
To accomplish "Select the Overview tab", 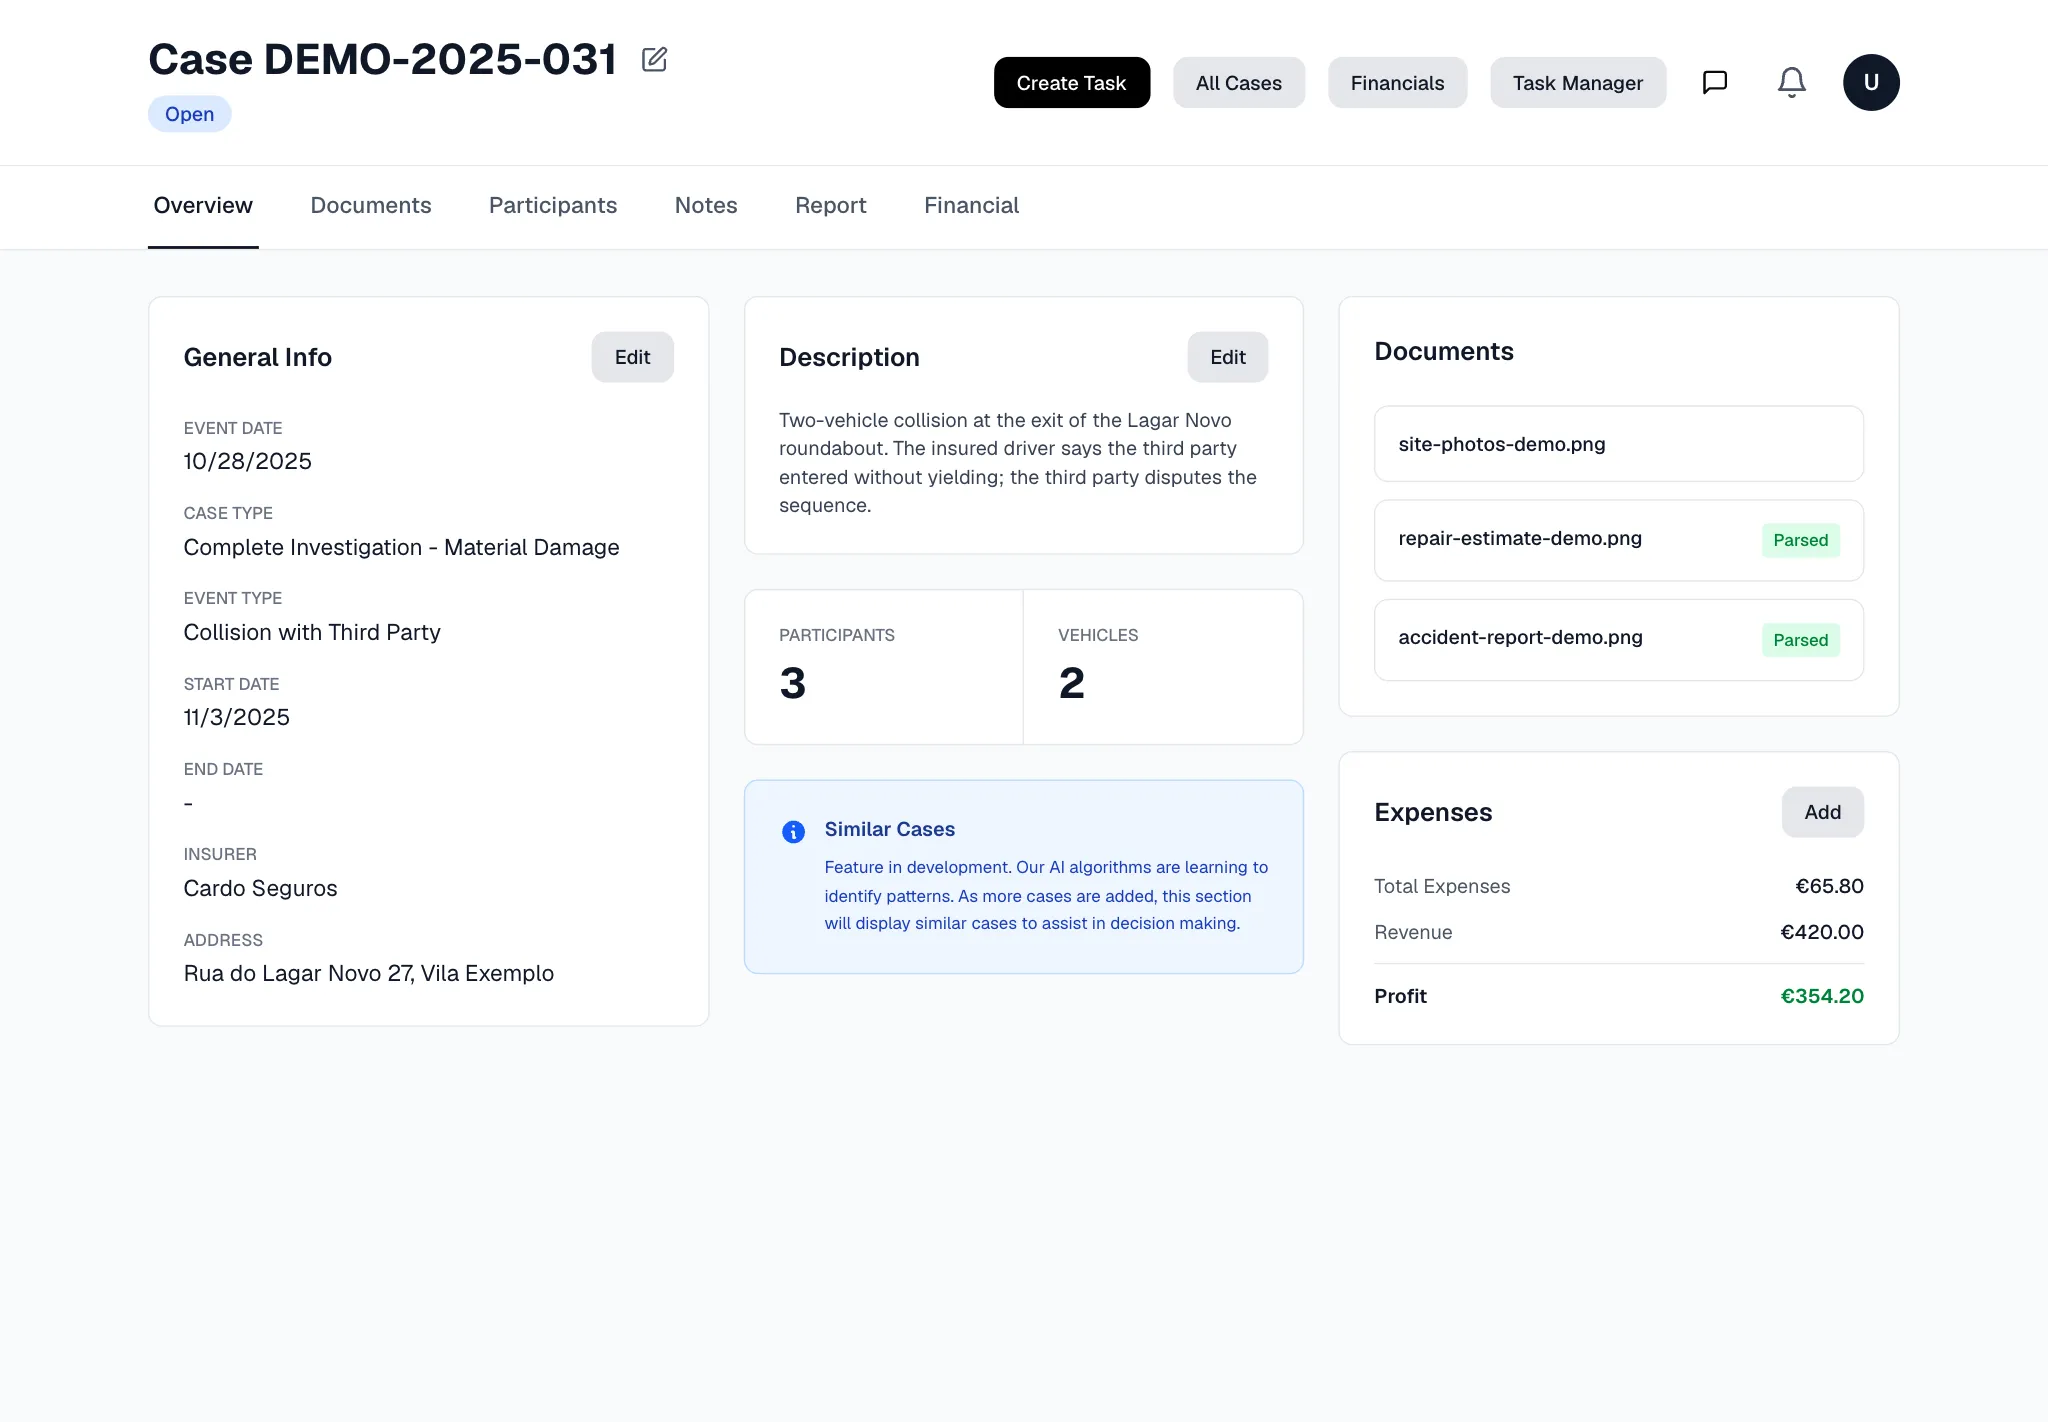I will [203, 205].
